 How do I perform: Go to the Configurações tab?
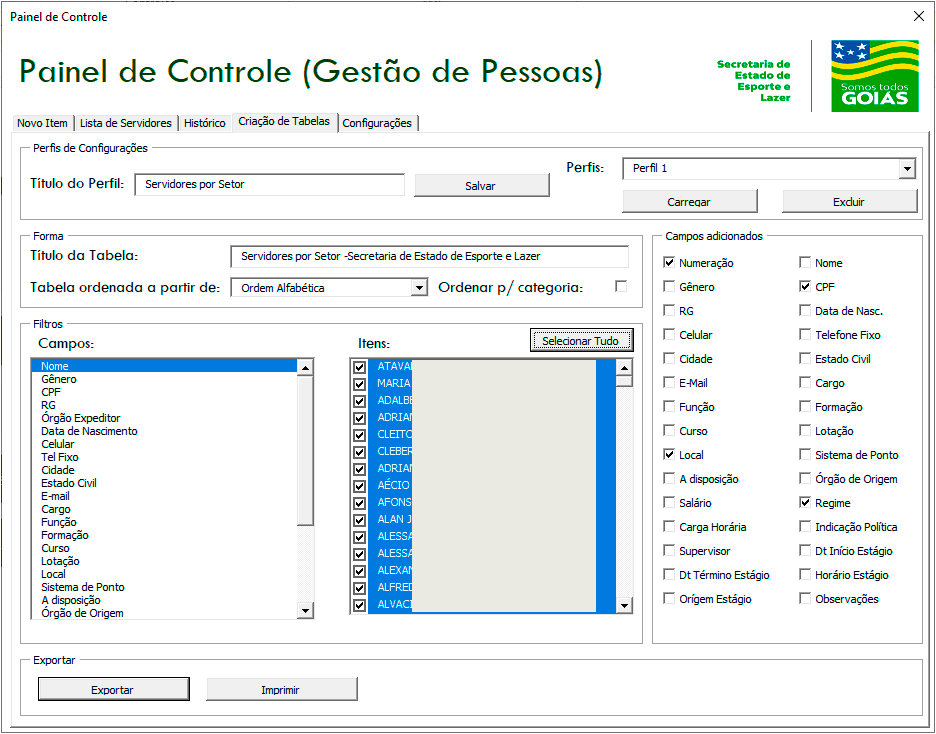[377, 123]
